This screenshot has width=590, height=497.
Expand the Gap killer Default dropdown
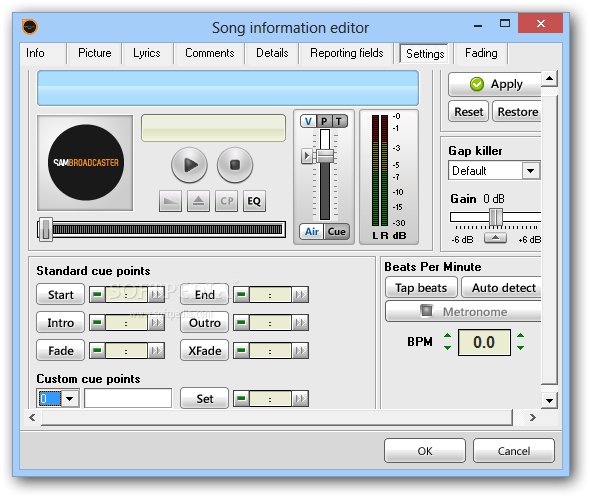coord(531,171)
